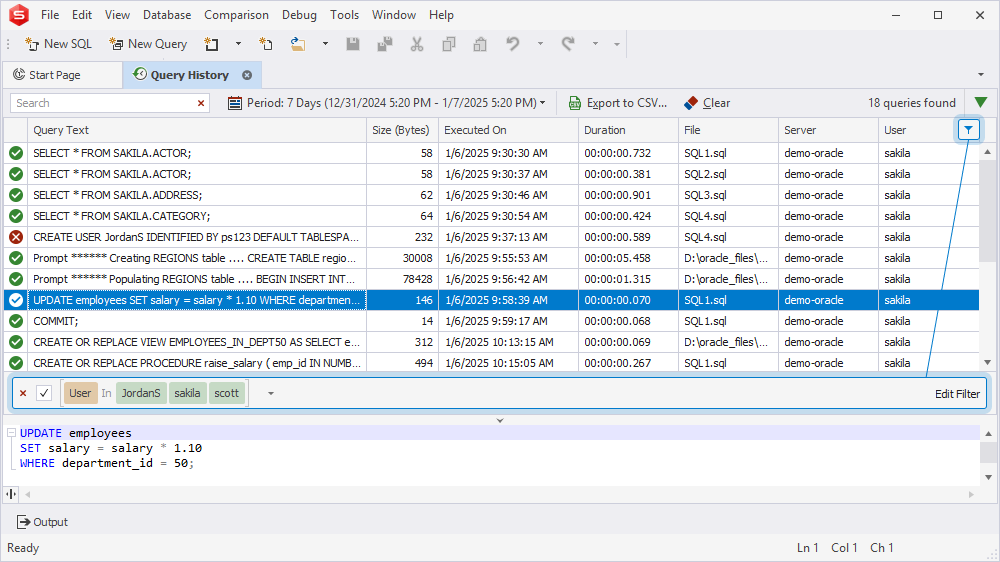Image resolution: width=1000 pixels, height=562 pixels.
Task: Click the new document icon in toolbar
Action: tap(211, 44)
